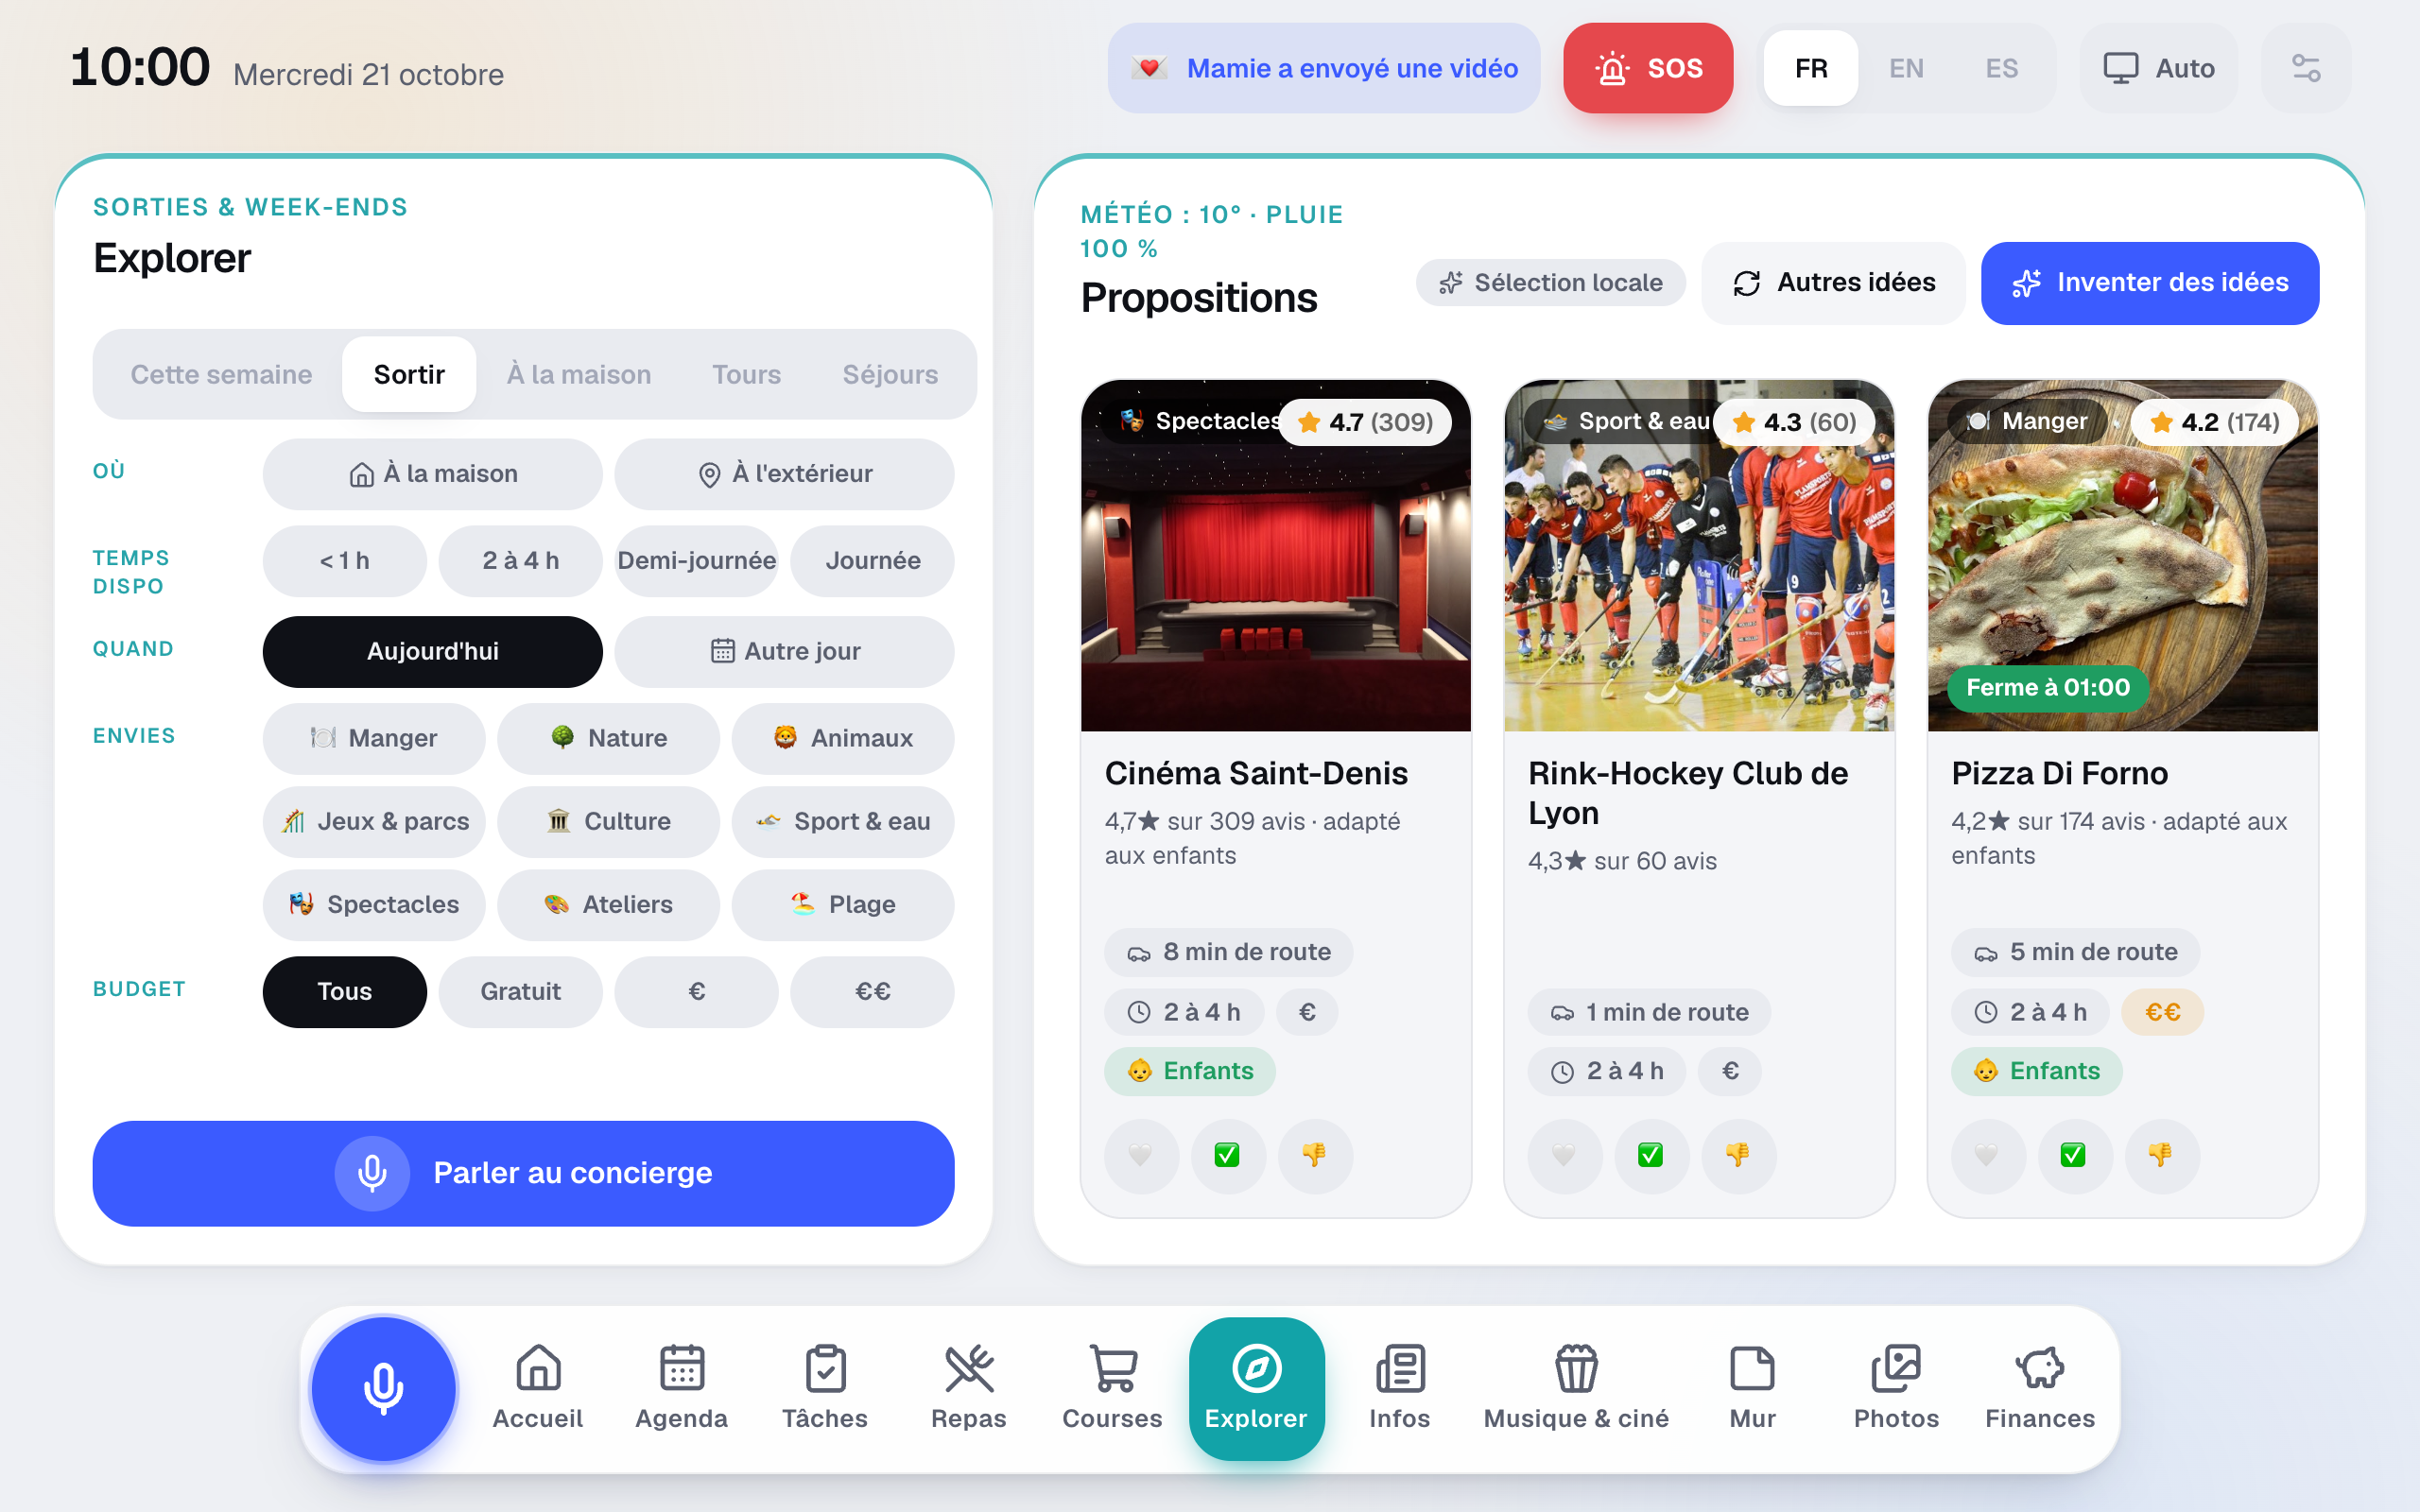Switch language to EN
2420x1512 pixels.
(1906, 68)
